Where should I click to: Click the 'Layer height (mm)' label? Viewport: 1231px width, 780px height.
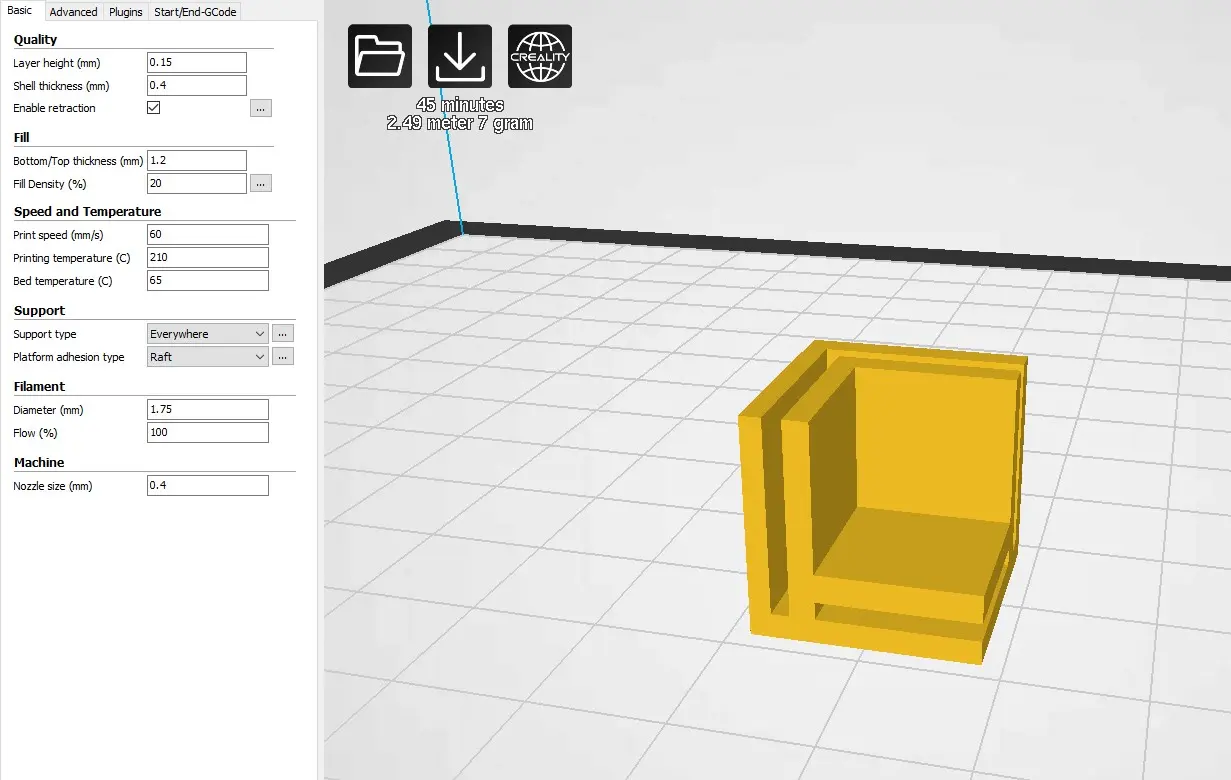[57, 63]
